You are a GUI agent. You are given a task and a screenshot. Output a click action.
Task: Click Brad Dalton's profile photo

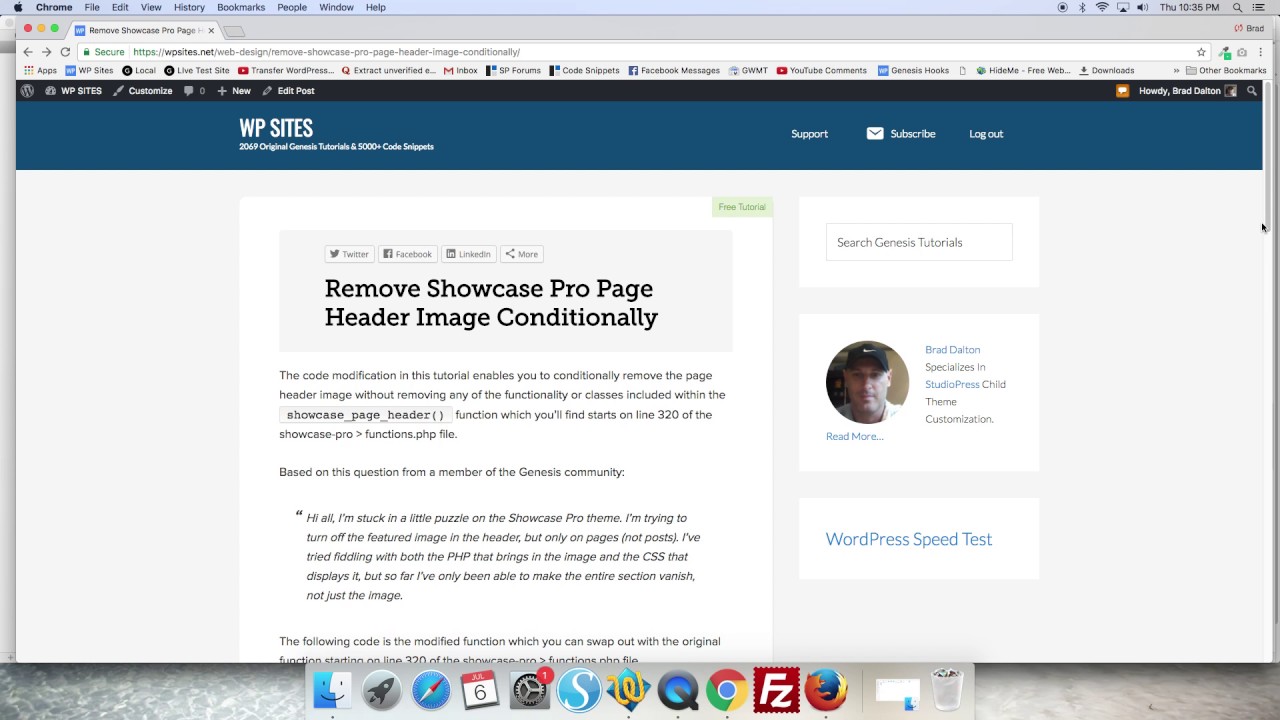click(x=867, y=383)
